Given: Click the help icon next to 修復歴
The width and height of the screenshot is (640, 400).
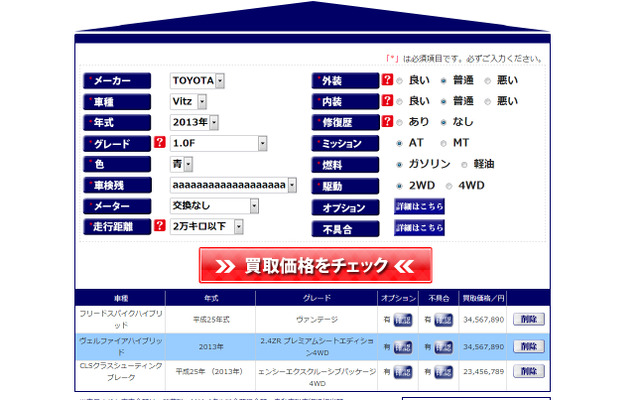Looking at the screenshot, I should click(x=387, y=121).
